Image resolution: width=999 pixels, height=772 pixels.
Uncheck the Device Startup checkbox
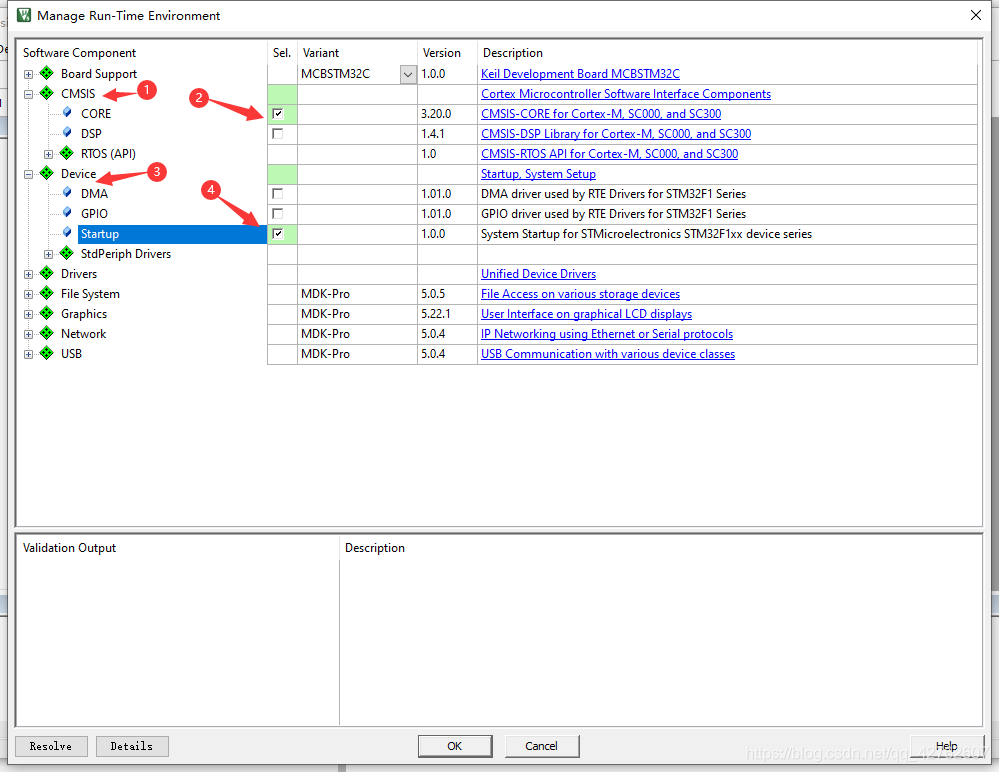pyautogui.click(x=278, y=234)
